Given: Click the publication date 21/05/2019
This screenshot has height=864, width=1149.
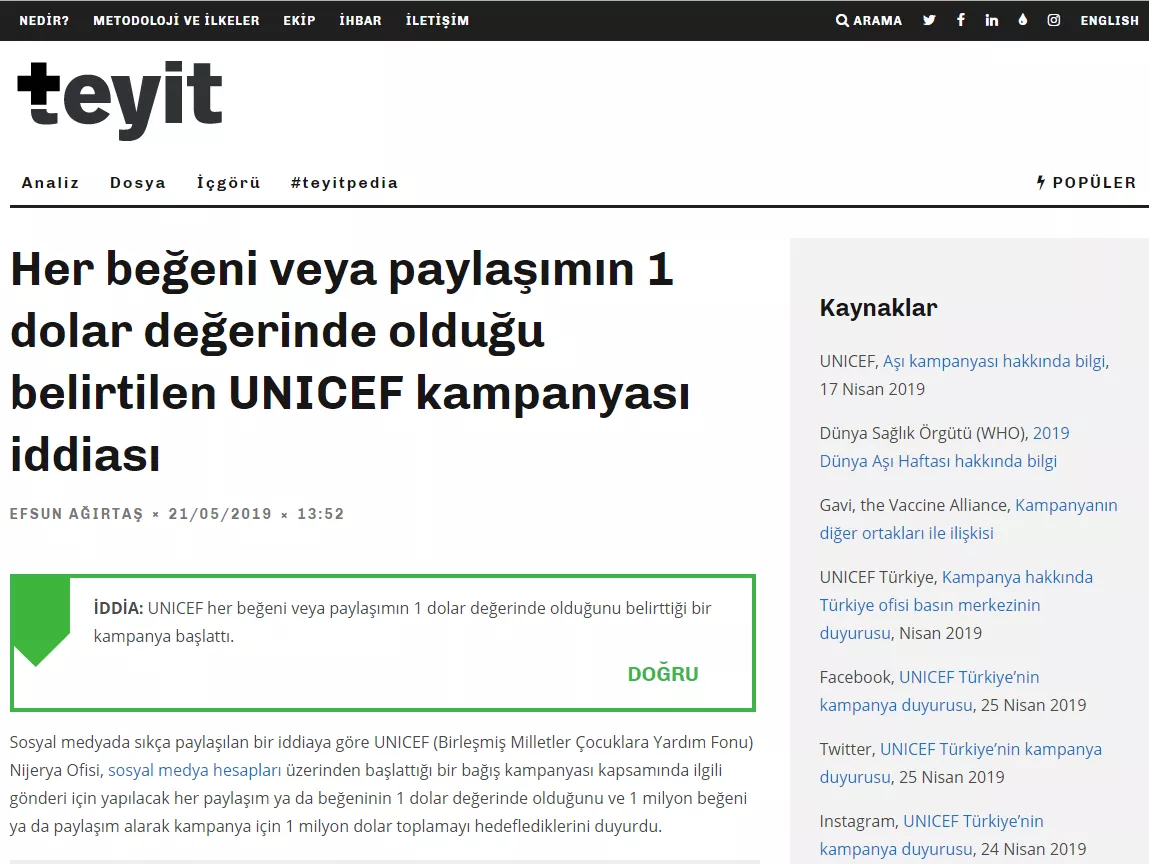Looking at the screenshot, I should point(220,514).
